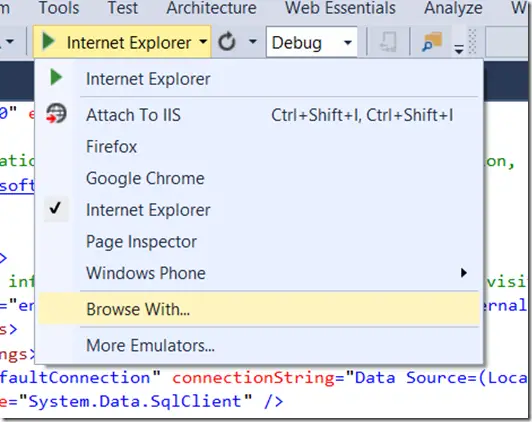Click the Attach To IIS globe icon
The width and height of the screenshot is (532, 422).
pyautogui.click(x=56, y=113)
